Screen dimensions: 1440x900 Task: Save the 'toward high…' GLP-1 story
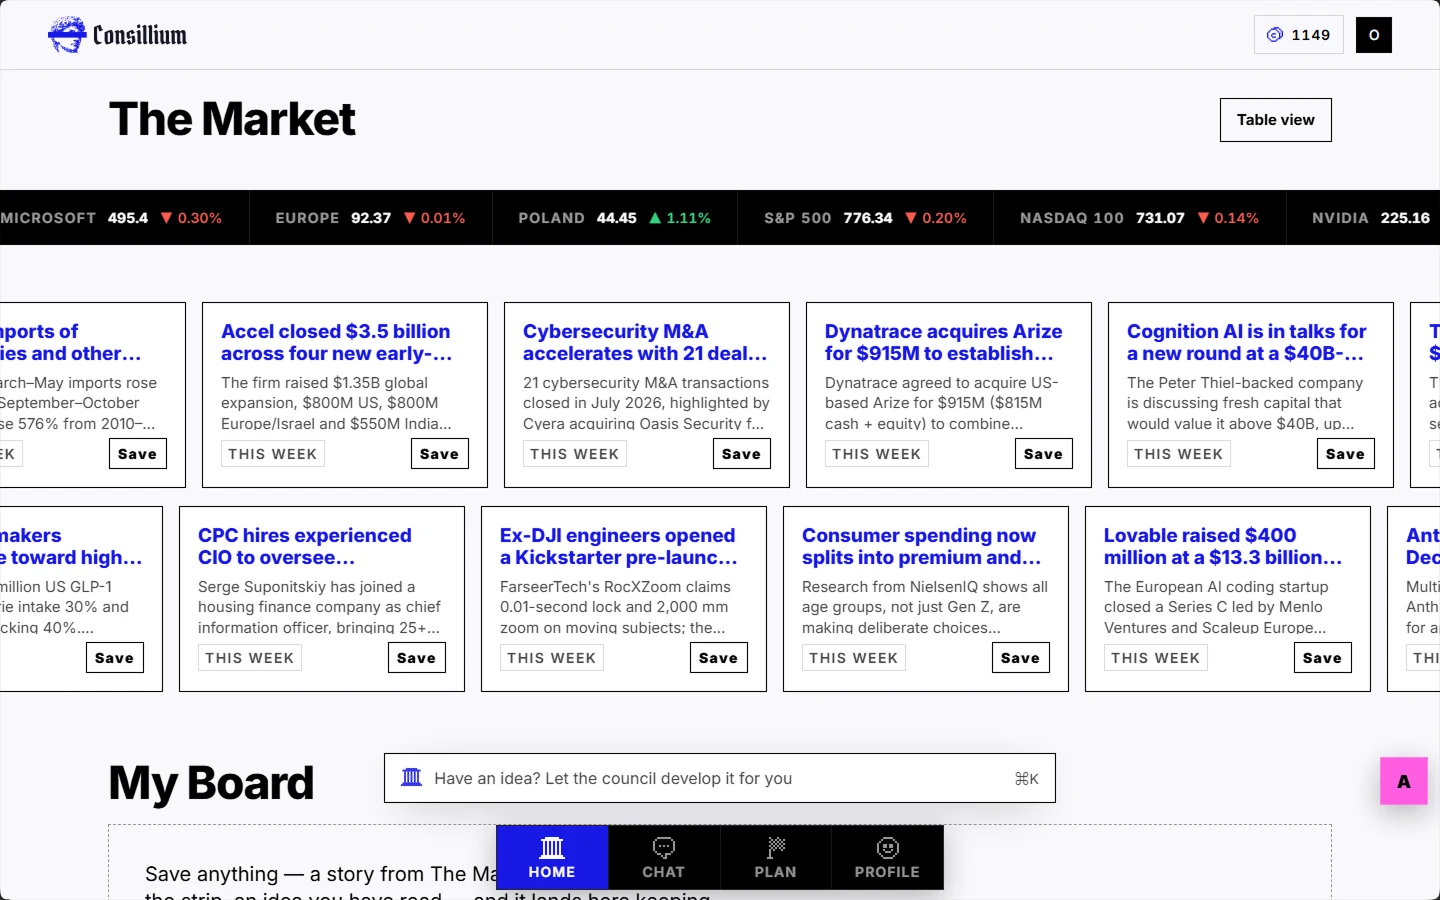coord(114,658)
